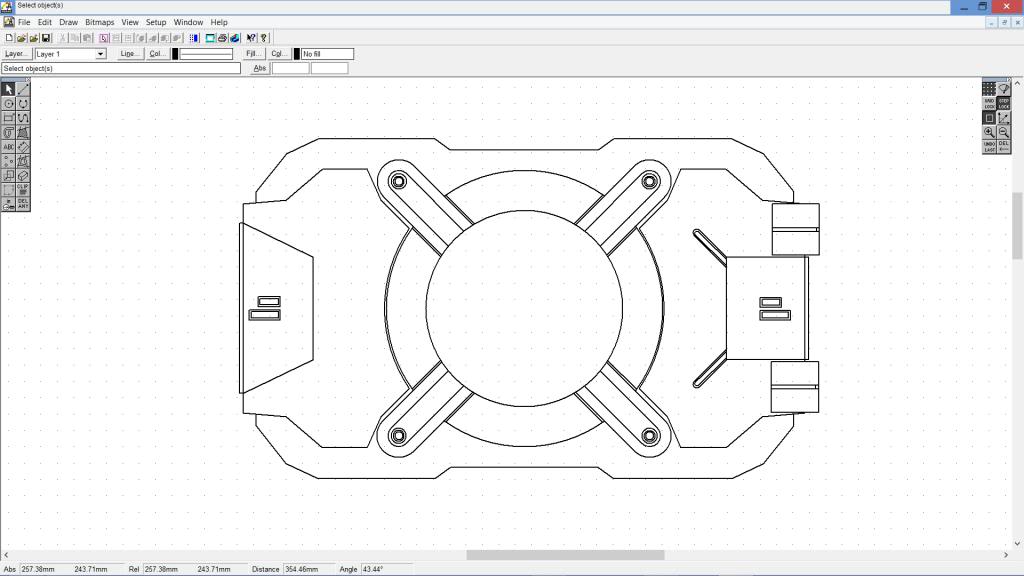The height and width of the screenshot is (576, 1024).
Task: Click the Open file folder icon
Action: click(22, 38)
